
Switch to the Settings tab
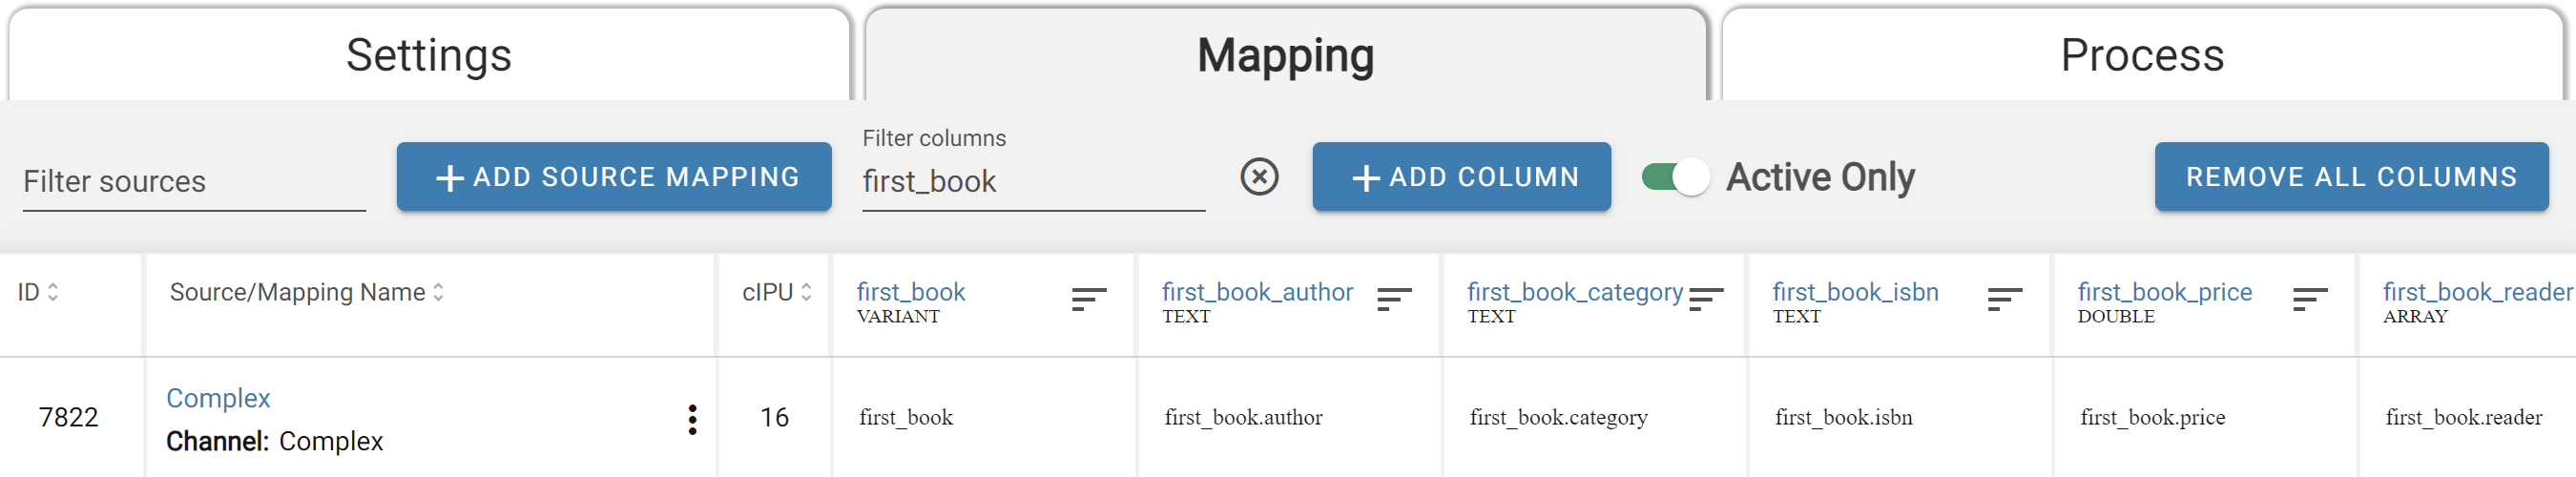pyautogui.click(x=429, y=55)
